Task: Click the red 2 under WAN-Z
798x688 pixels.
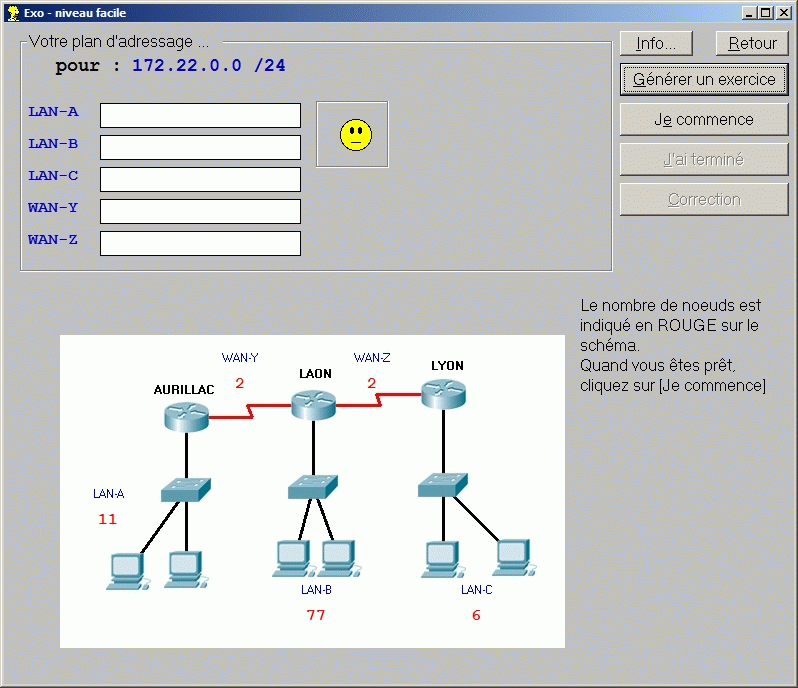Action: 372,383
